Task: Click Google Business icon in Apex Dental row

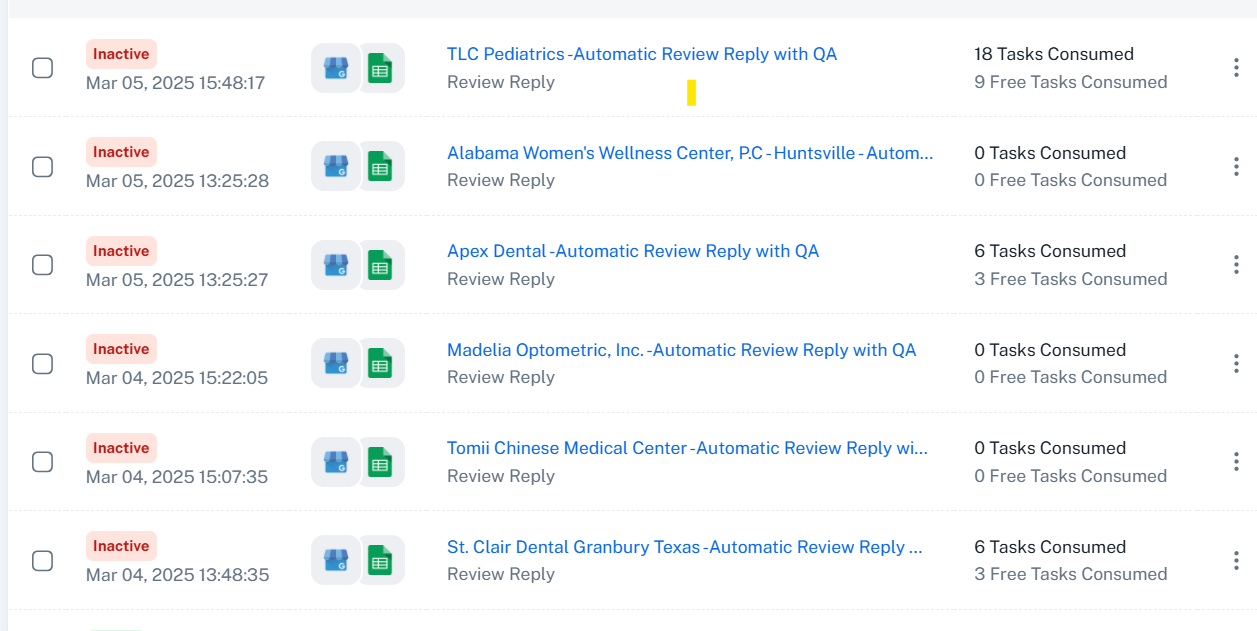Action: (x=335, y=265)
